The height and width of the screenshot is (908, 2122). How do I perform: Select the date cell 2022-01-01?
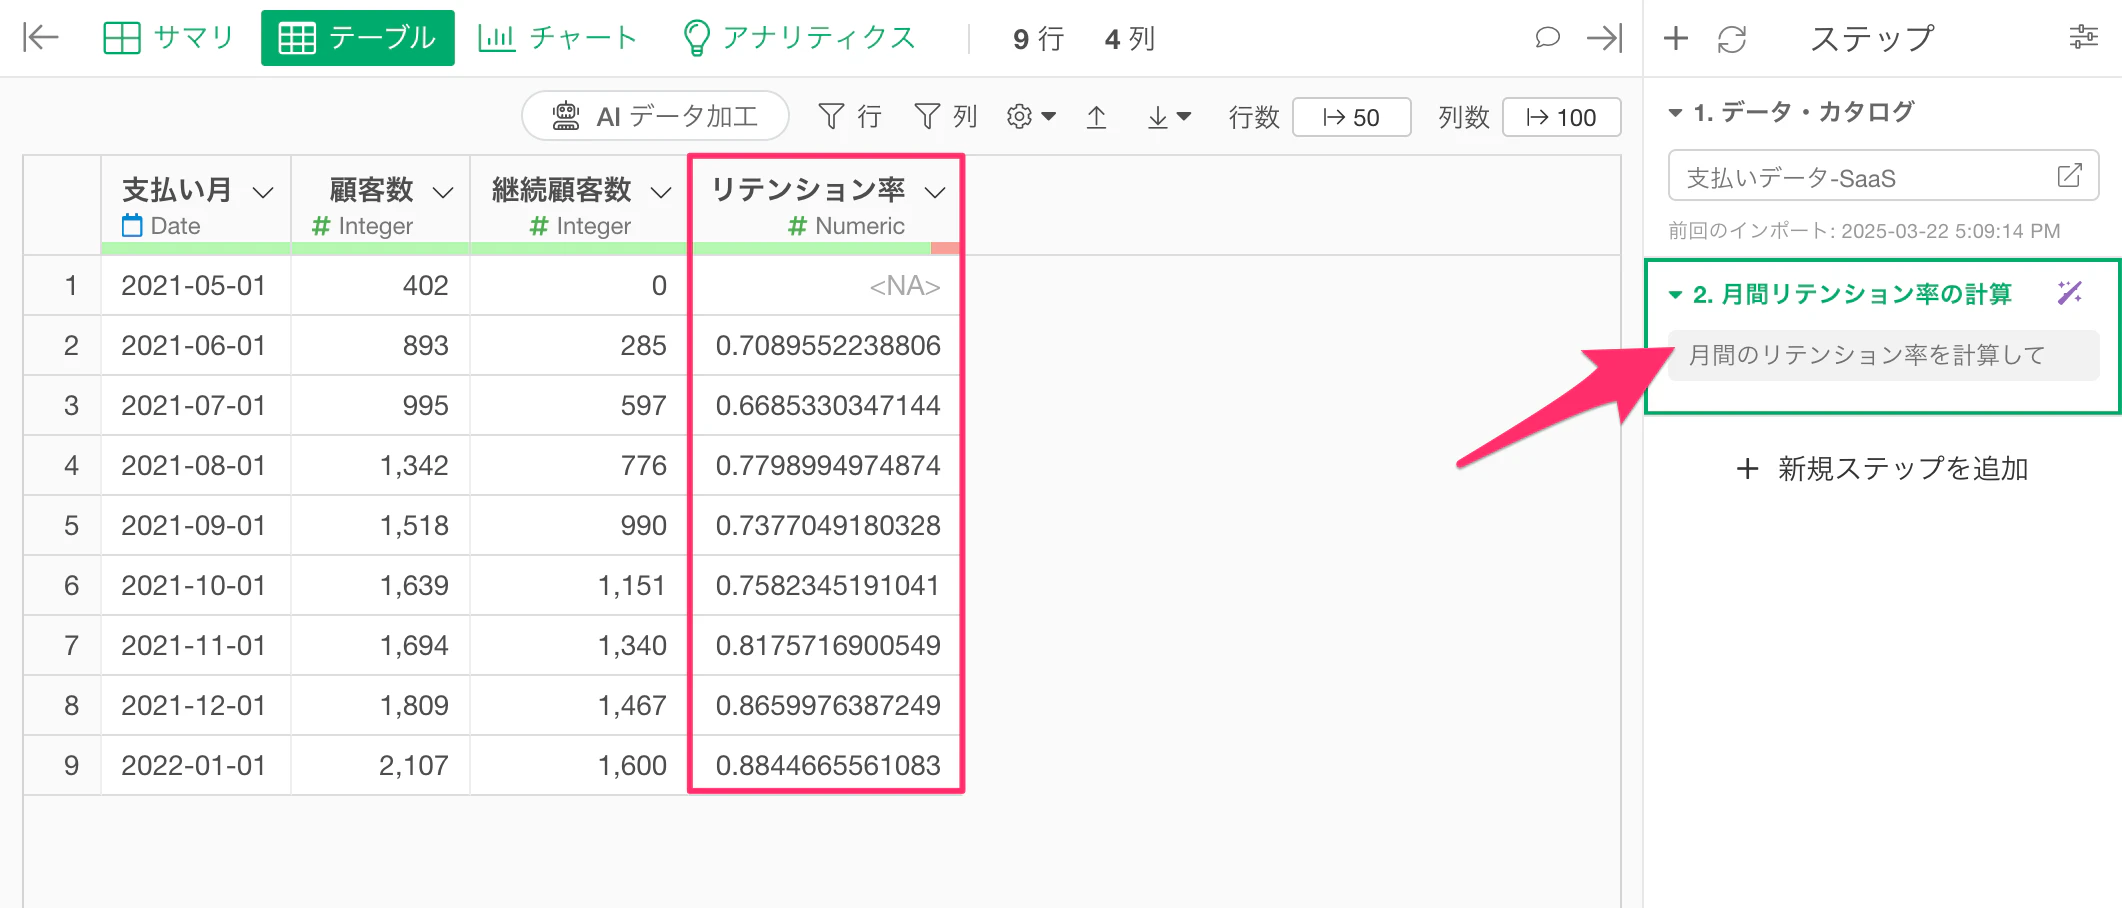pos(195,766)
